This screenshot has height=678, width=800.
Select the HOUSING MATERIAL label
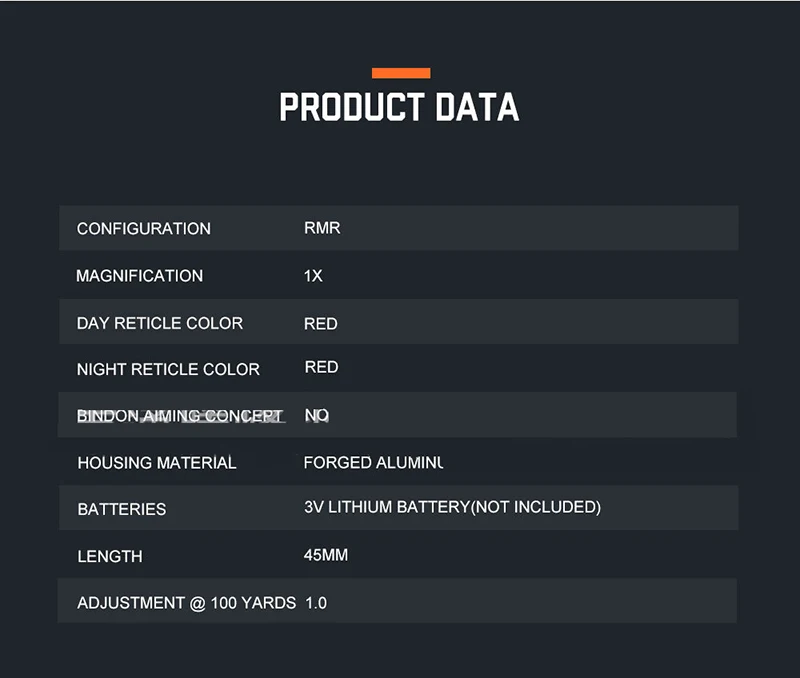(x=157, y=463)
